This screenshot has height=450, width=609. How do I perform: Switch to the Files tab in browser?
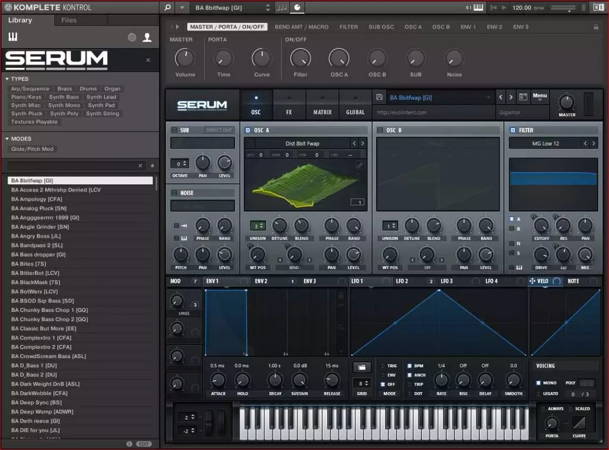69,20
